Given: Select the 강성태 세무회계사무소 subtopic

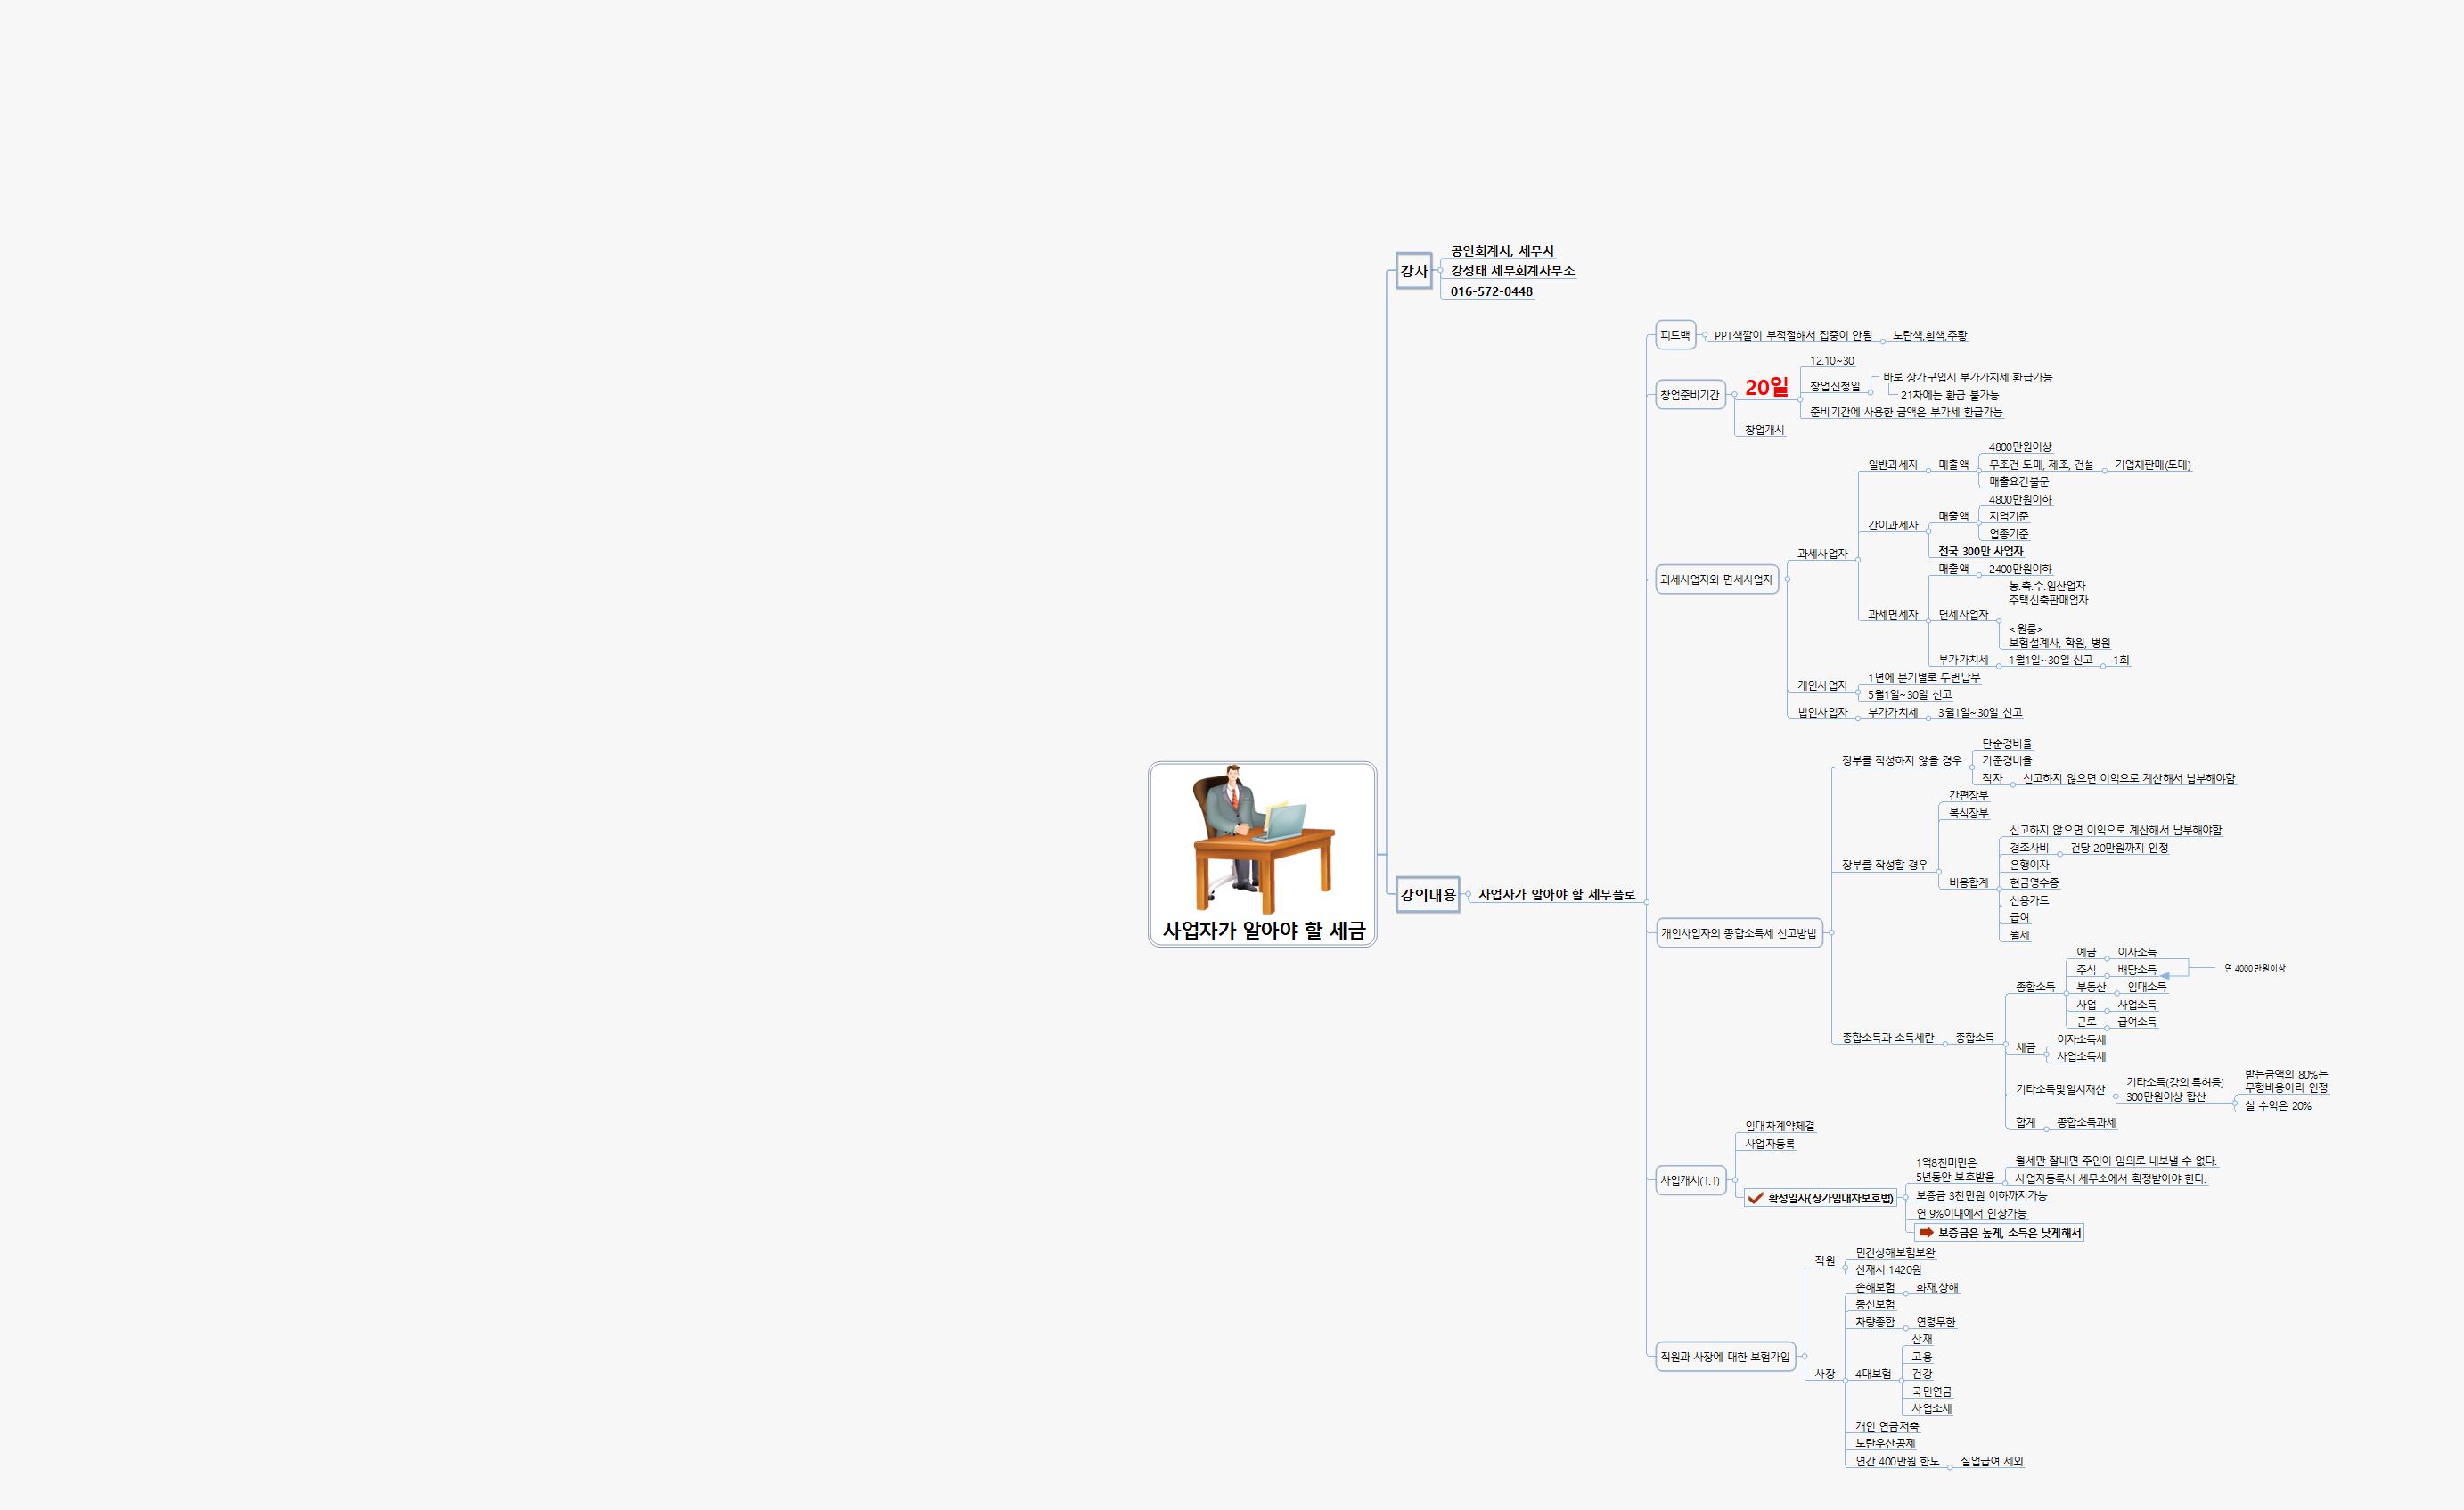Looking at the screenshot, I should tap(1512, 271).
